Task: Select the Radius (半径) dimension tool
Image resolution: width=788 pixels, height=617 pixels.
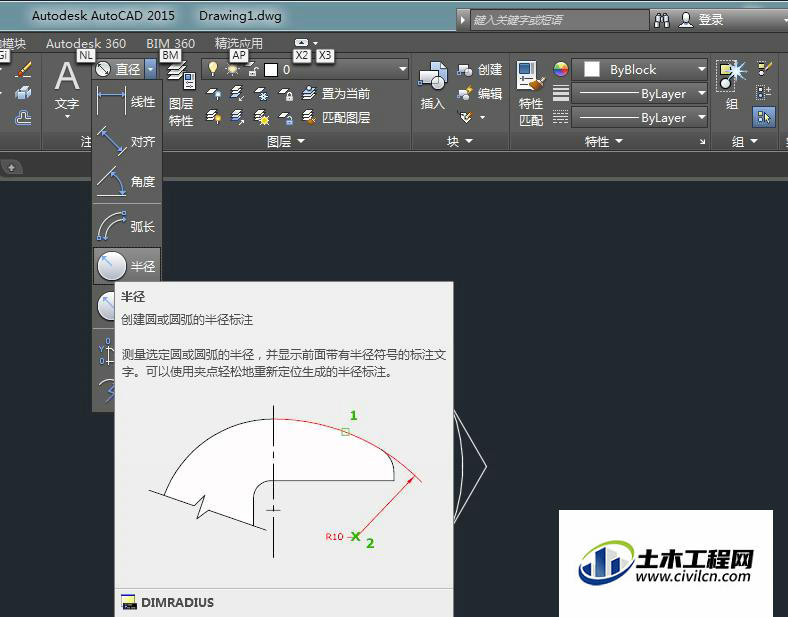Action: click(127, 266)
